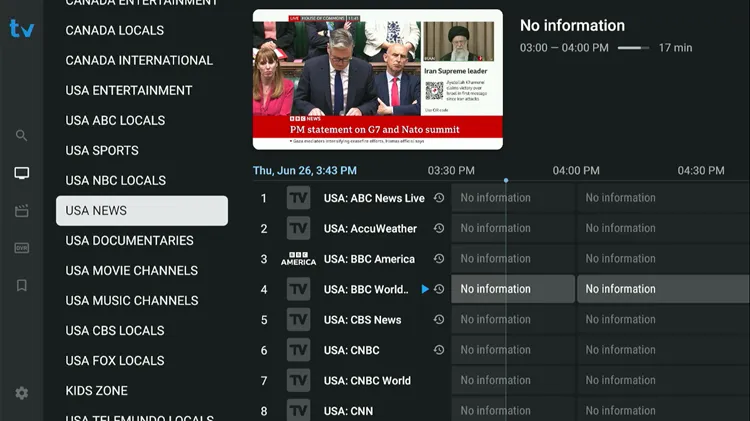The width and height of the screenshot is (750, 421).
Task: Open the KIDS ZONE category
Action: coord(97,391)
